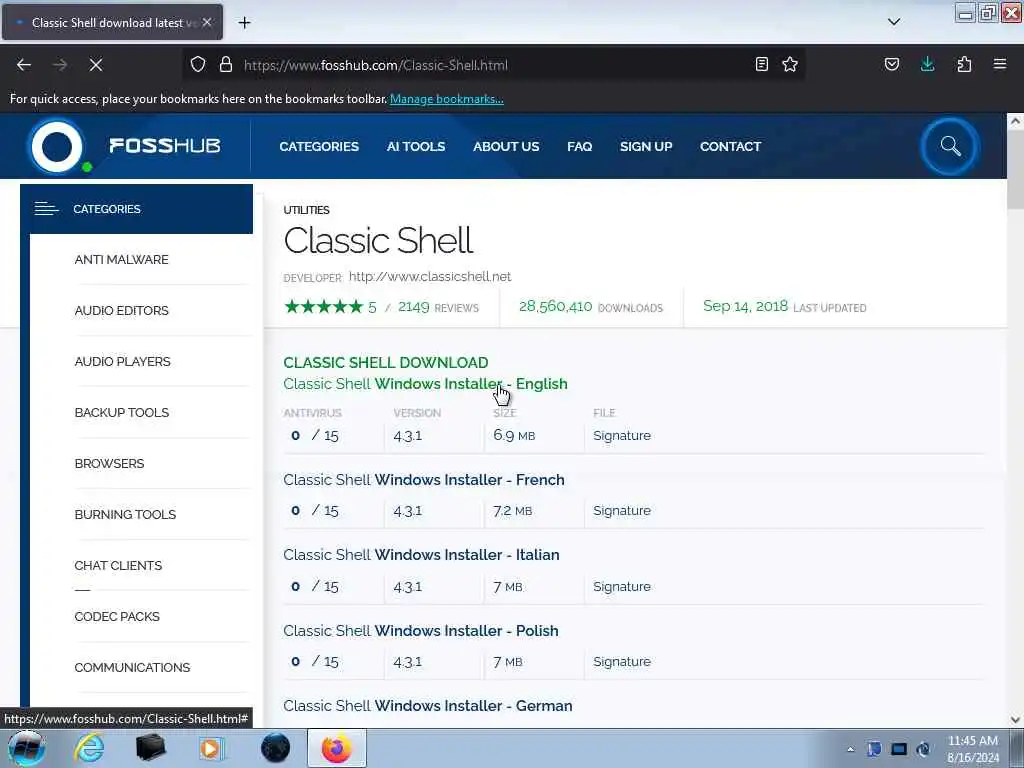This screenshot has height=768, width=1024.
Task: Click the taskbar clock and date
Action: [972, 748]
